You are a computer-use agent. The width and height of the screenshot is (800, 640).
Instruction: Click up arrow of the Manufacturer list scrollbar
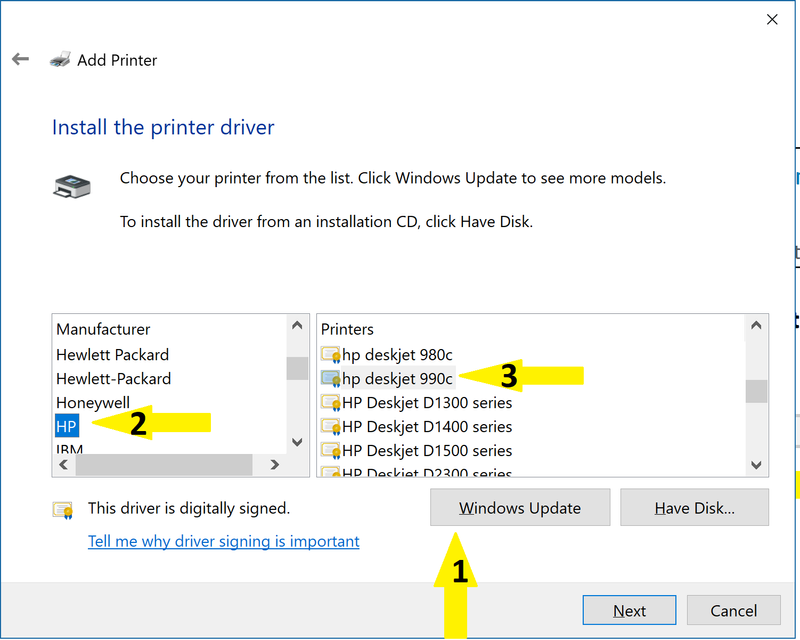[297, 325]
